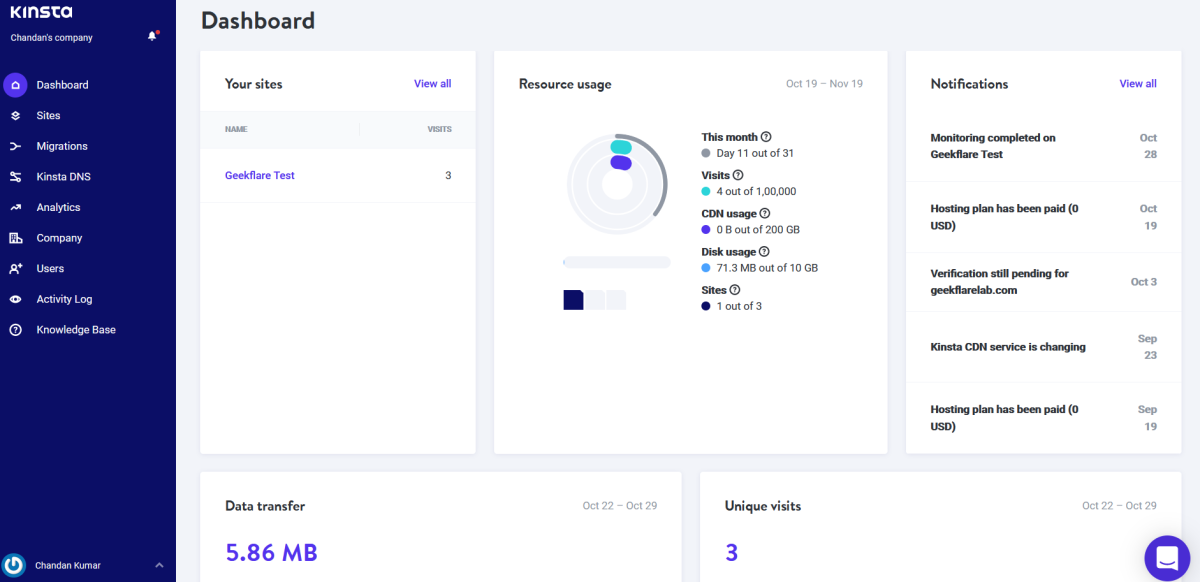
Task: Select the Analytics chart icon
Action: click(x=14, y=207)
